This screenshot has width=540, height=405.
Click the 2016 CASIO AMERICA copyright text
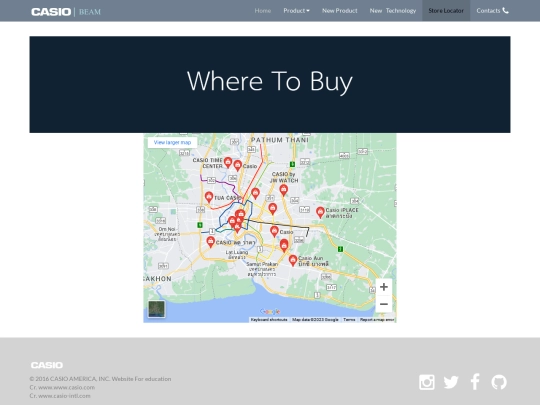(x=100, y=379)
